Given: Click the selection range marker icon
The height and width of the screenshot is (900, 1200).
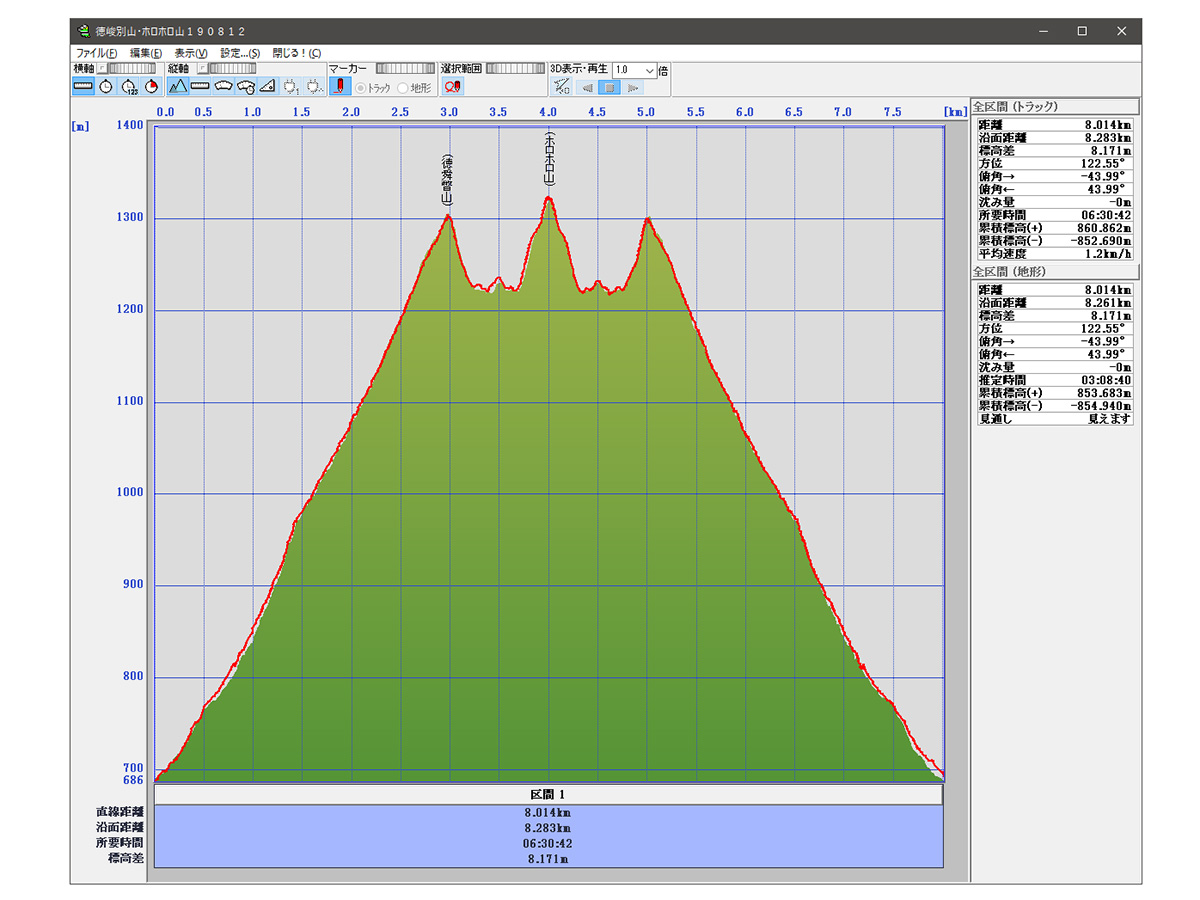Looking at the screenshot, I should point(452,87).
